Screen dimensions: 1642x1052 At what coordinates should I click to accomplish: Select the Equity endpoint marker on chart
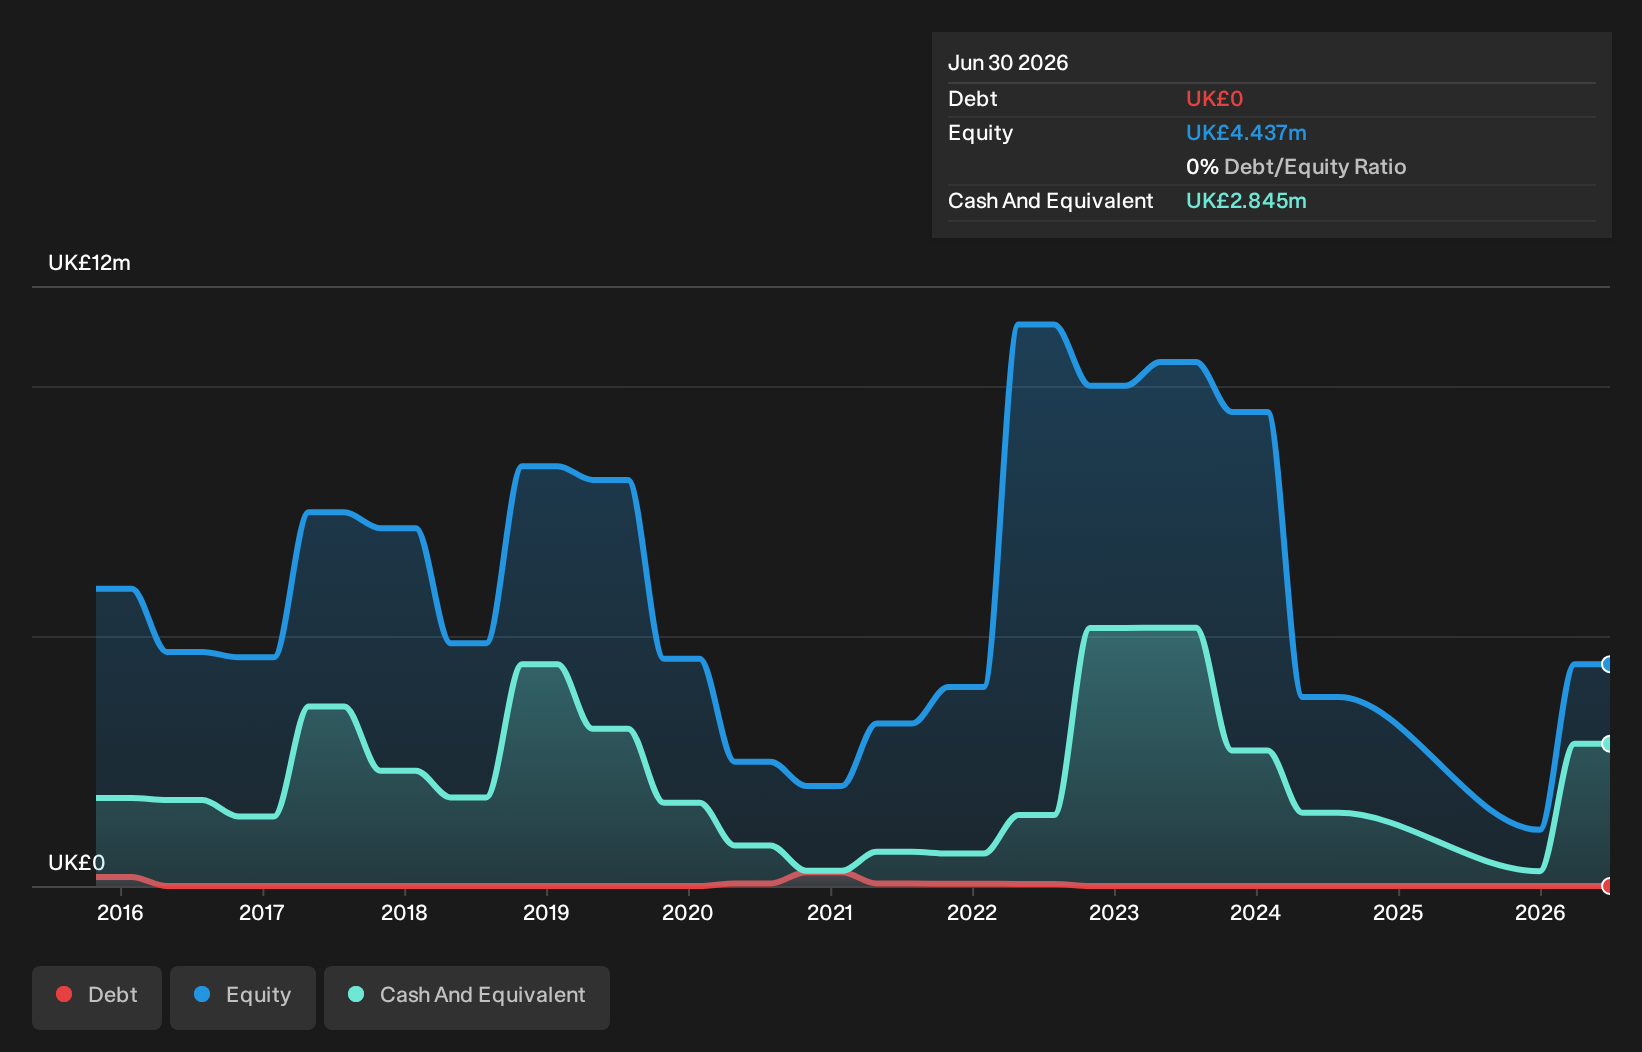pyautogui.click(x=1607, y=664)
